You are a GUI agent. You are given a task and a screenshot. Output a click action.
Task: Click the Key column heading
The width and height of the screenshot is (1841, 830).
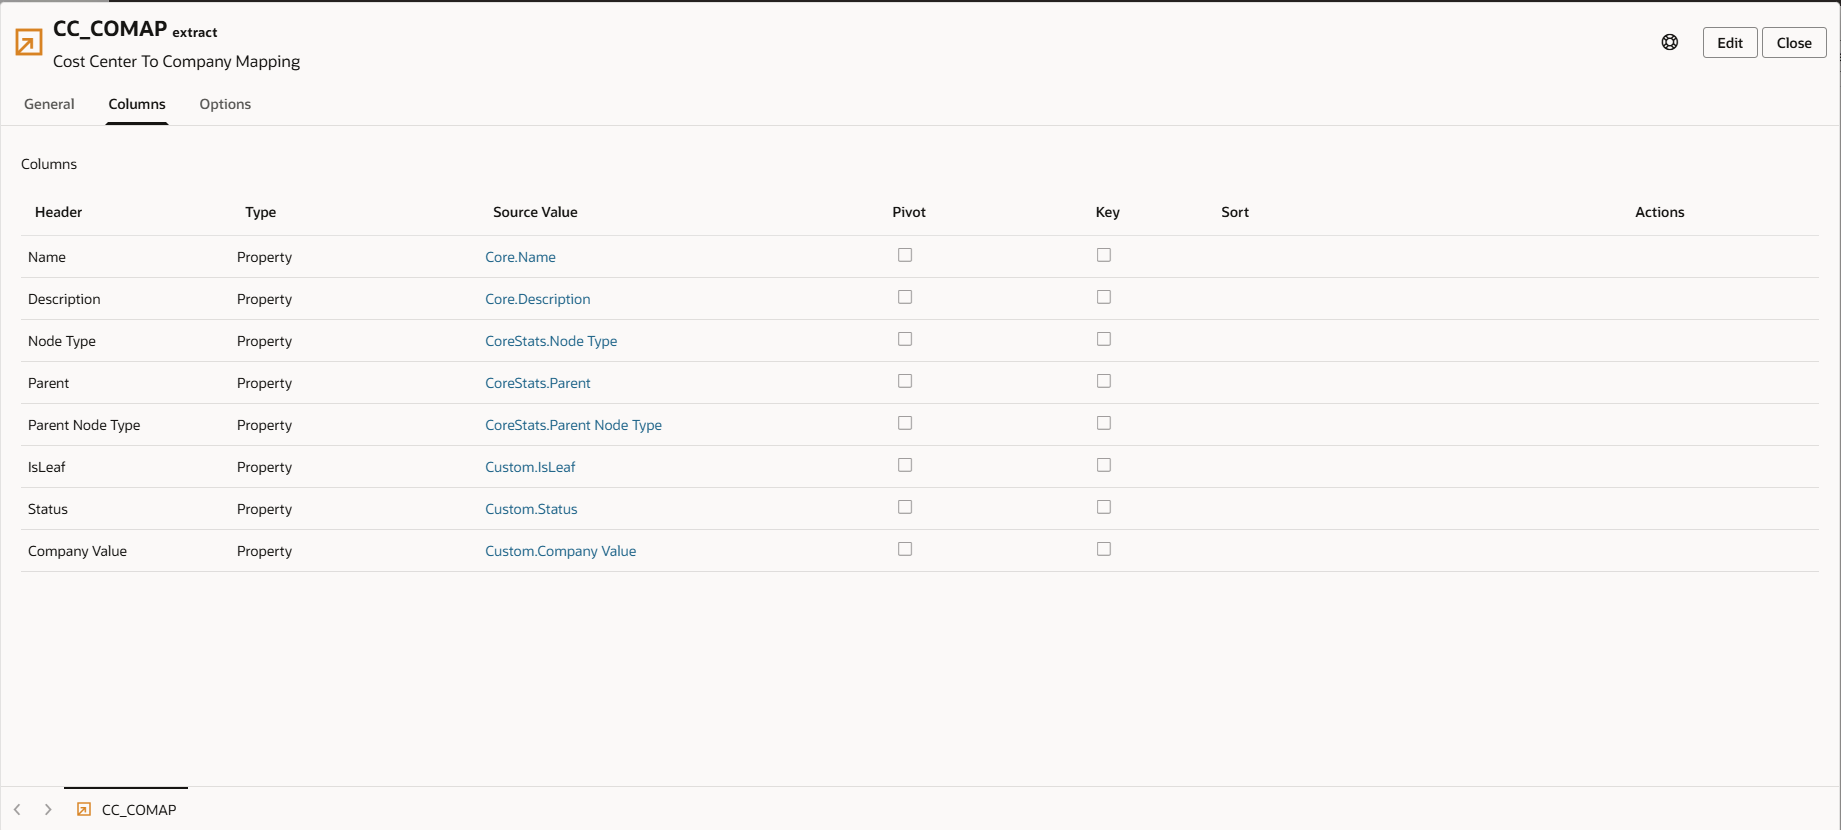(1108, 212)
